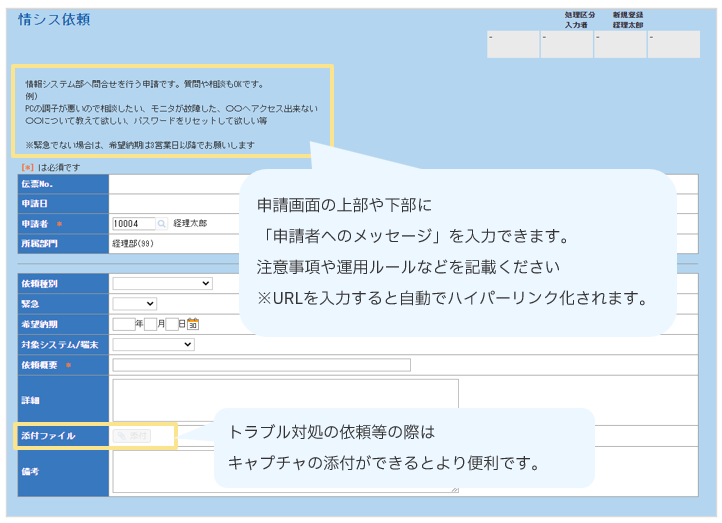This screenshot has width=722, height=523.
Task: Click the third approval stamp box
Action: pyautogui.click(x=620, y=44)
